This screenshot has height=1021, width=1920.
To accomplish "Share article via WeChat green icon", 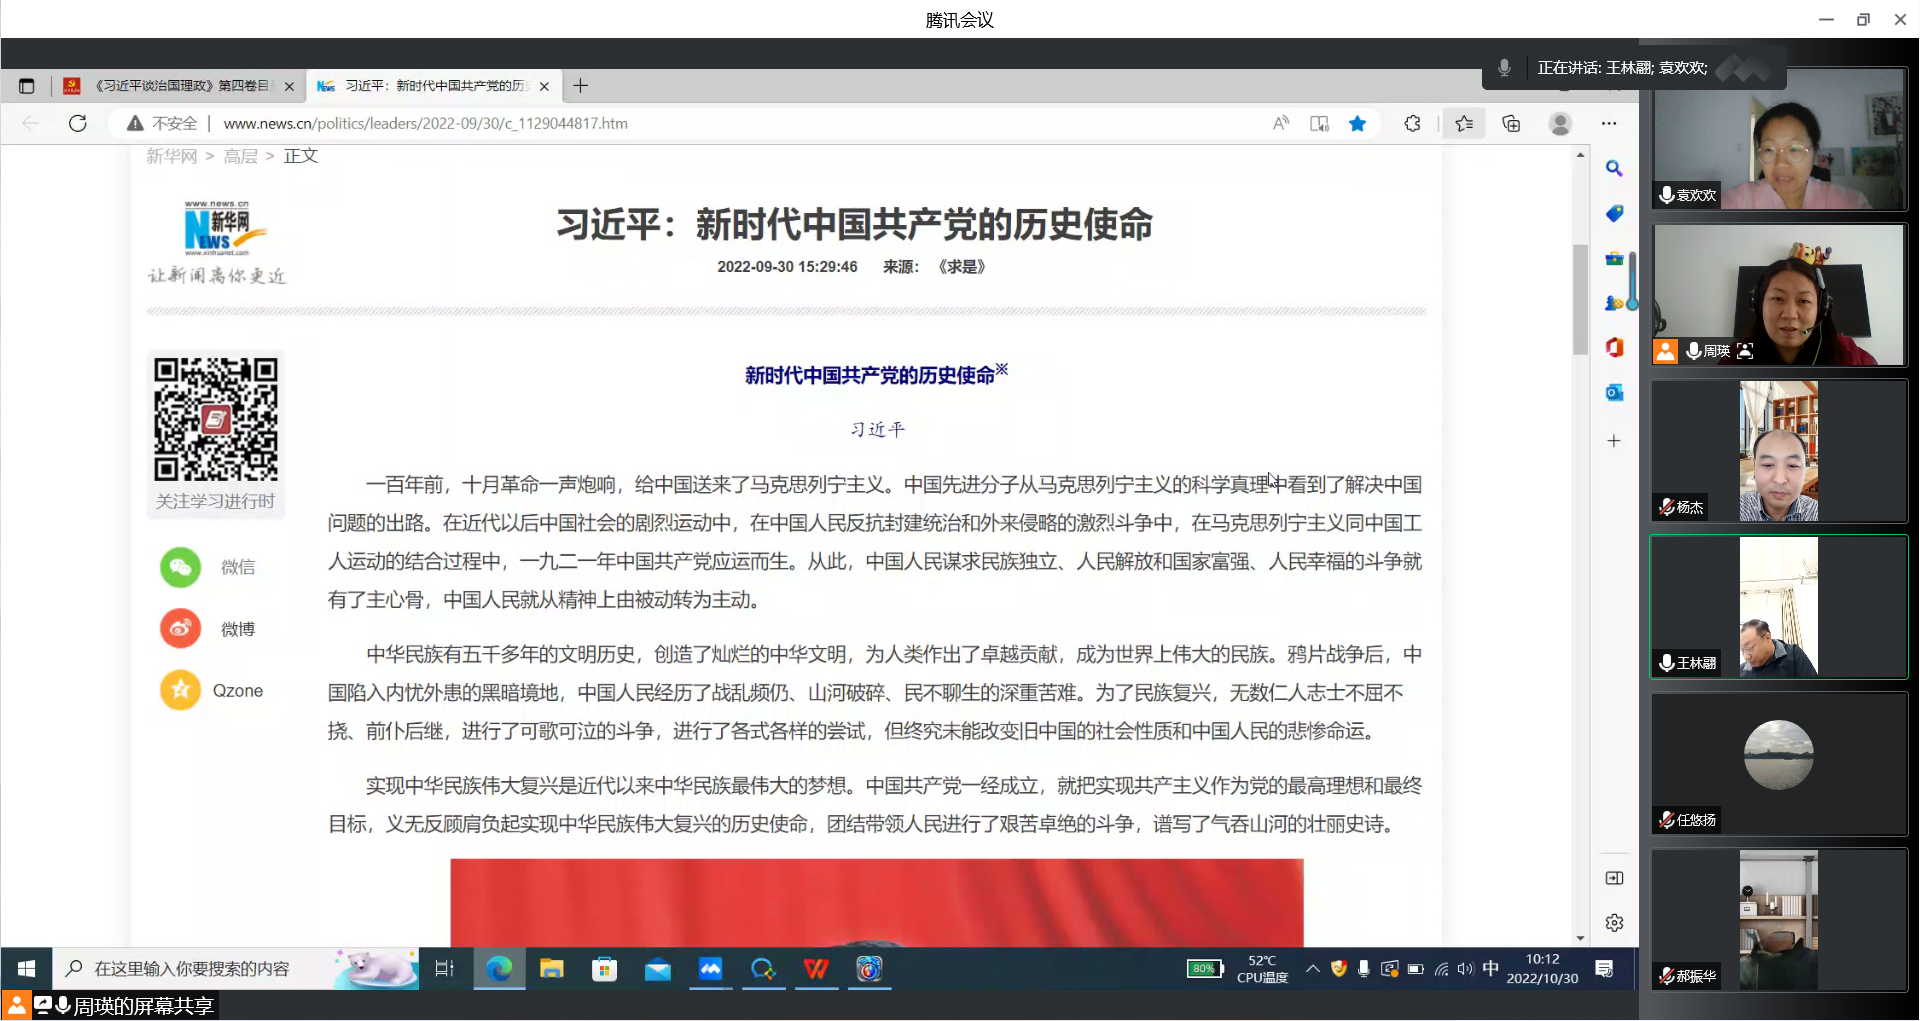I will tap(181, 567).
